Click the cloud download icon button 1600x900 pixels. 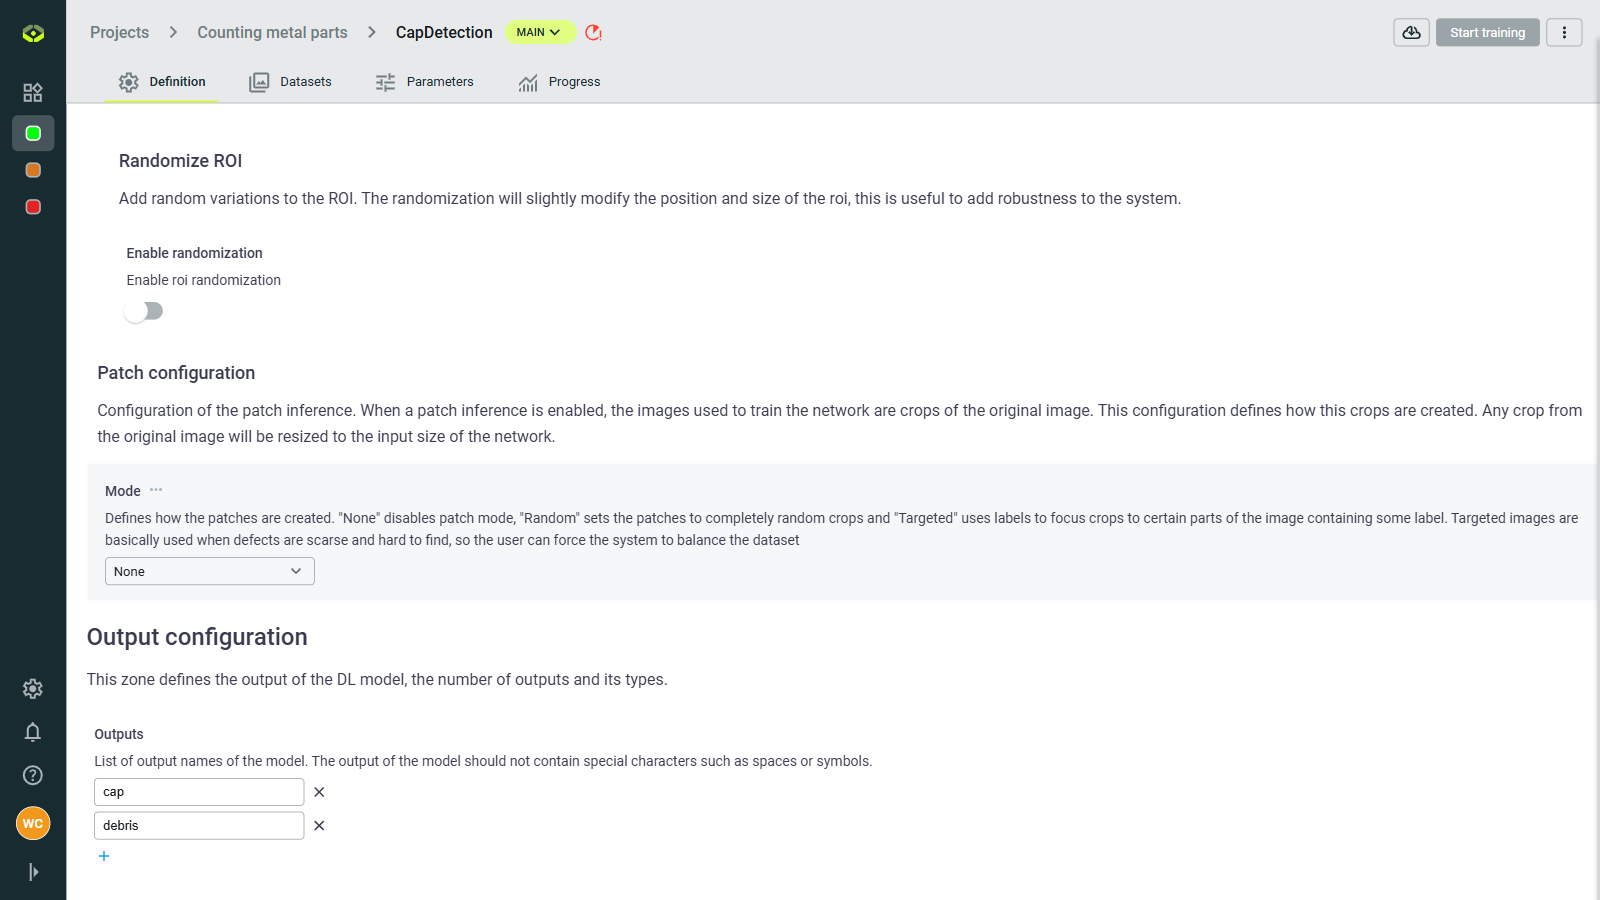pos(1411,32)
